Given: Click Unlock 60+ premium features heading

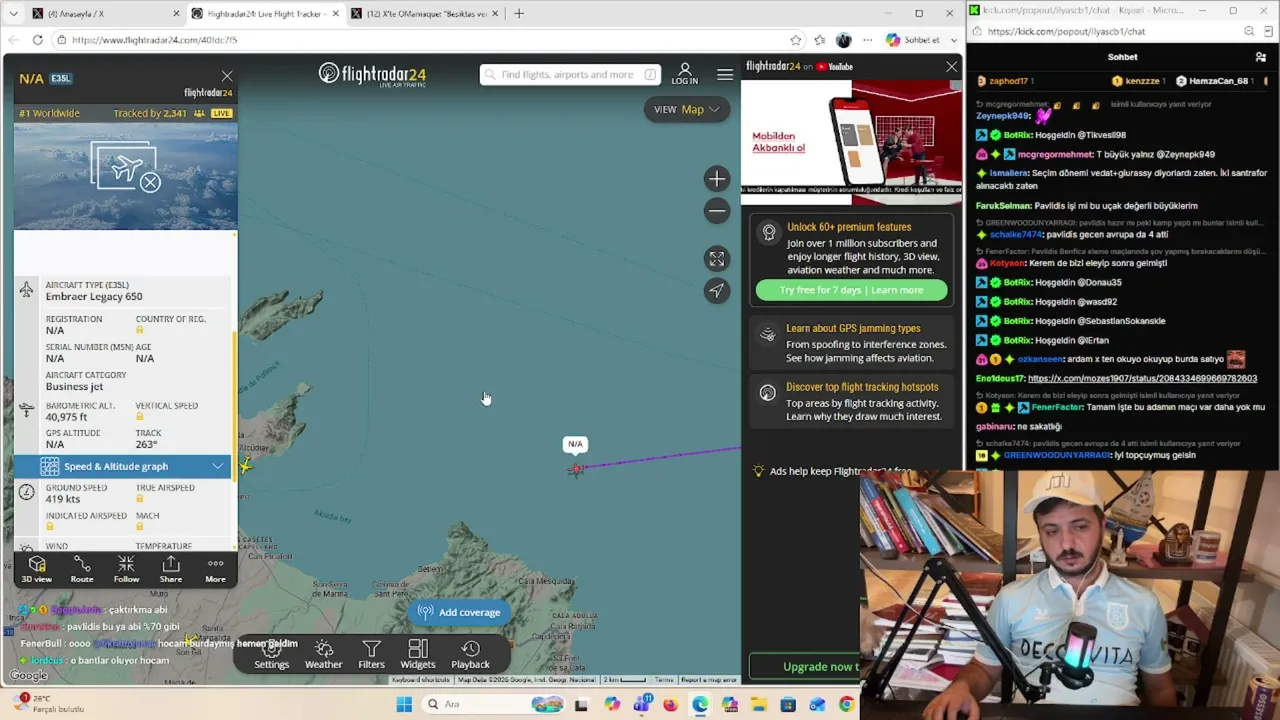Looking at the screenshot, I should pyautogui.click(x=849, y=227).
